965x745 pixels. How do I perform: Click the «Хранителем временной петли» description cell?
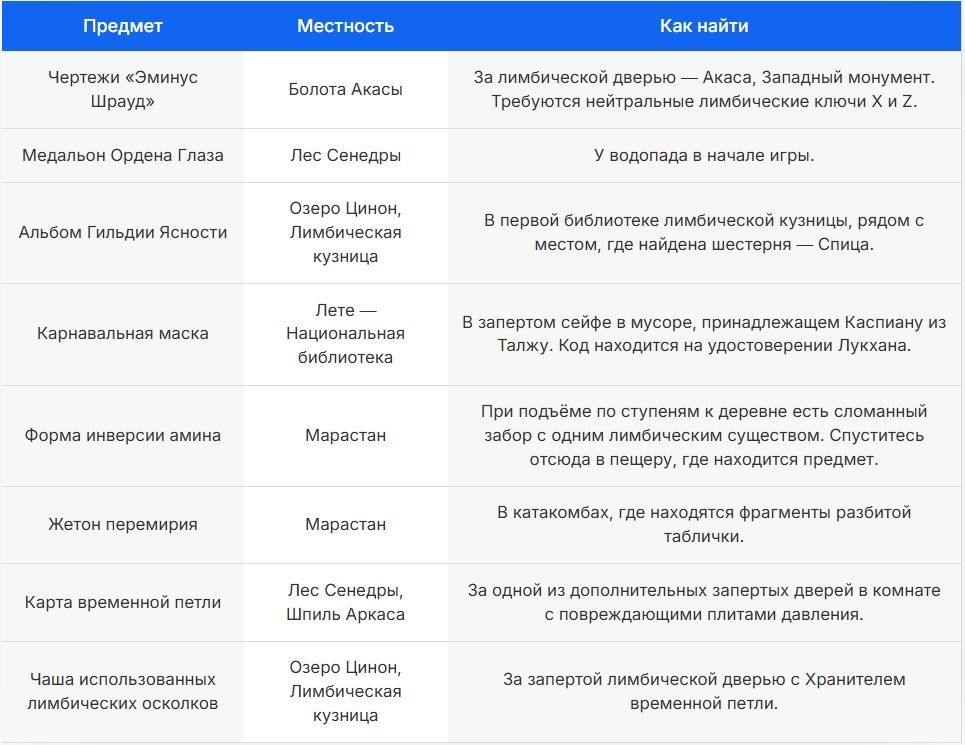704,691
